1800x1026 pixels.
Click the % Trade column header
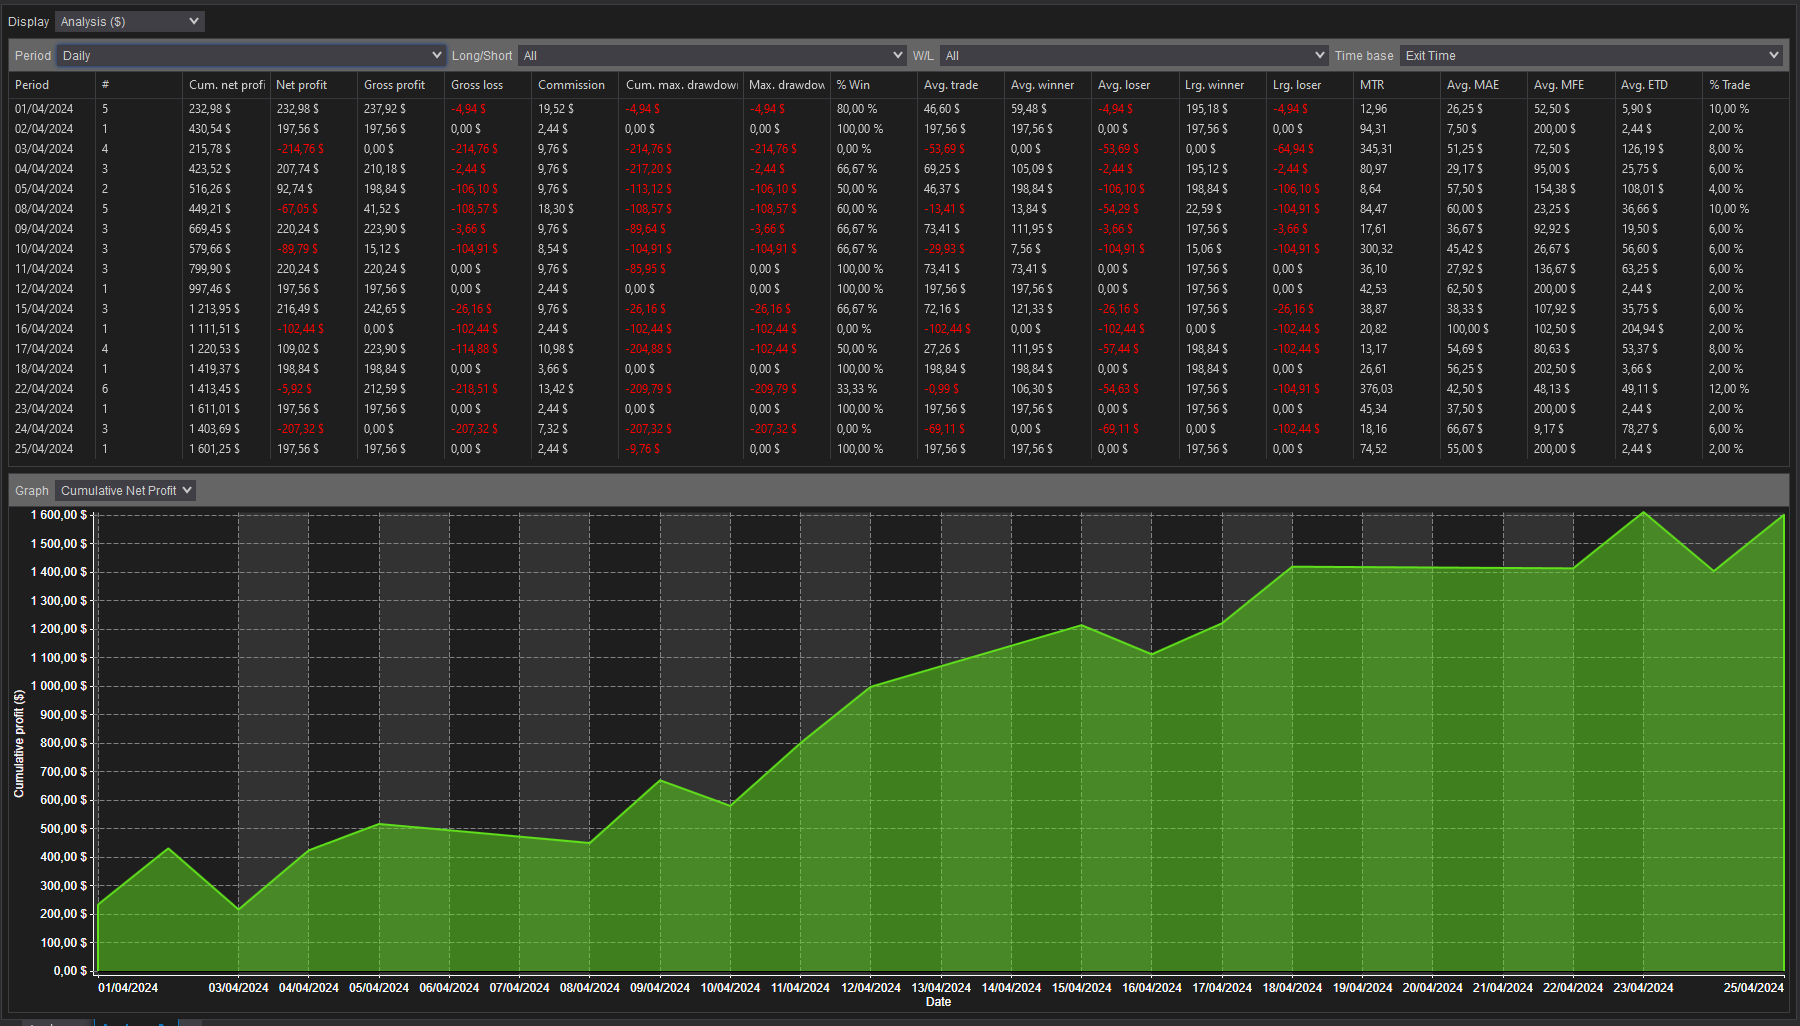click(1744, 85)
